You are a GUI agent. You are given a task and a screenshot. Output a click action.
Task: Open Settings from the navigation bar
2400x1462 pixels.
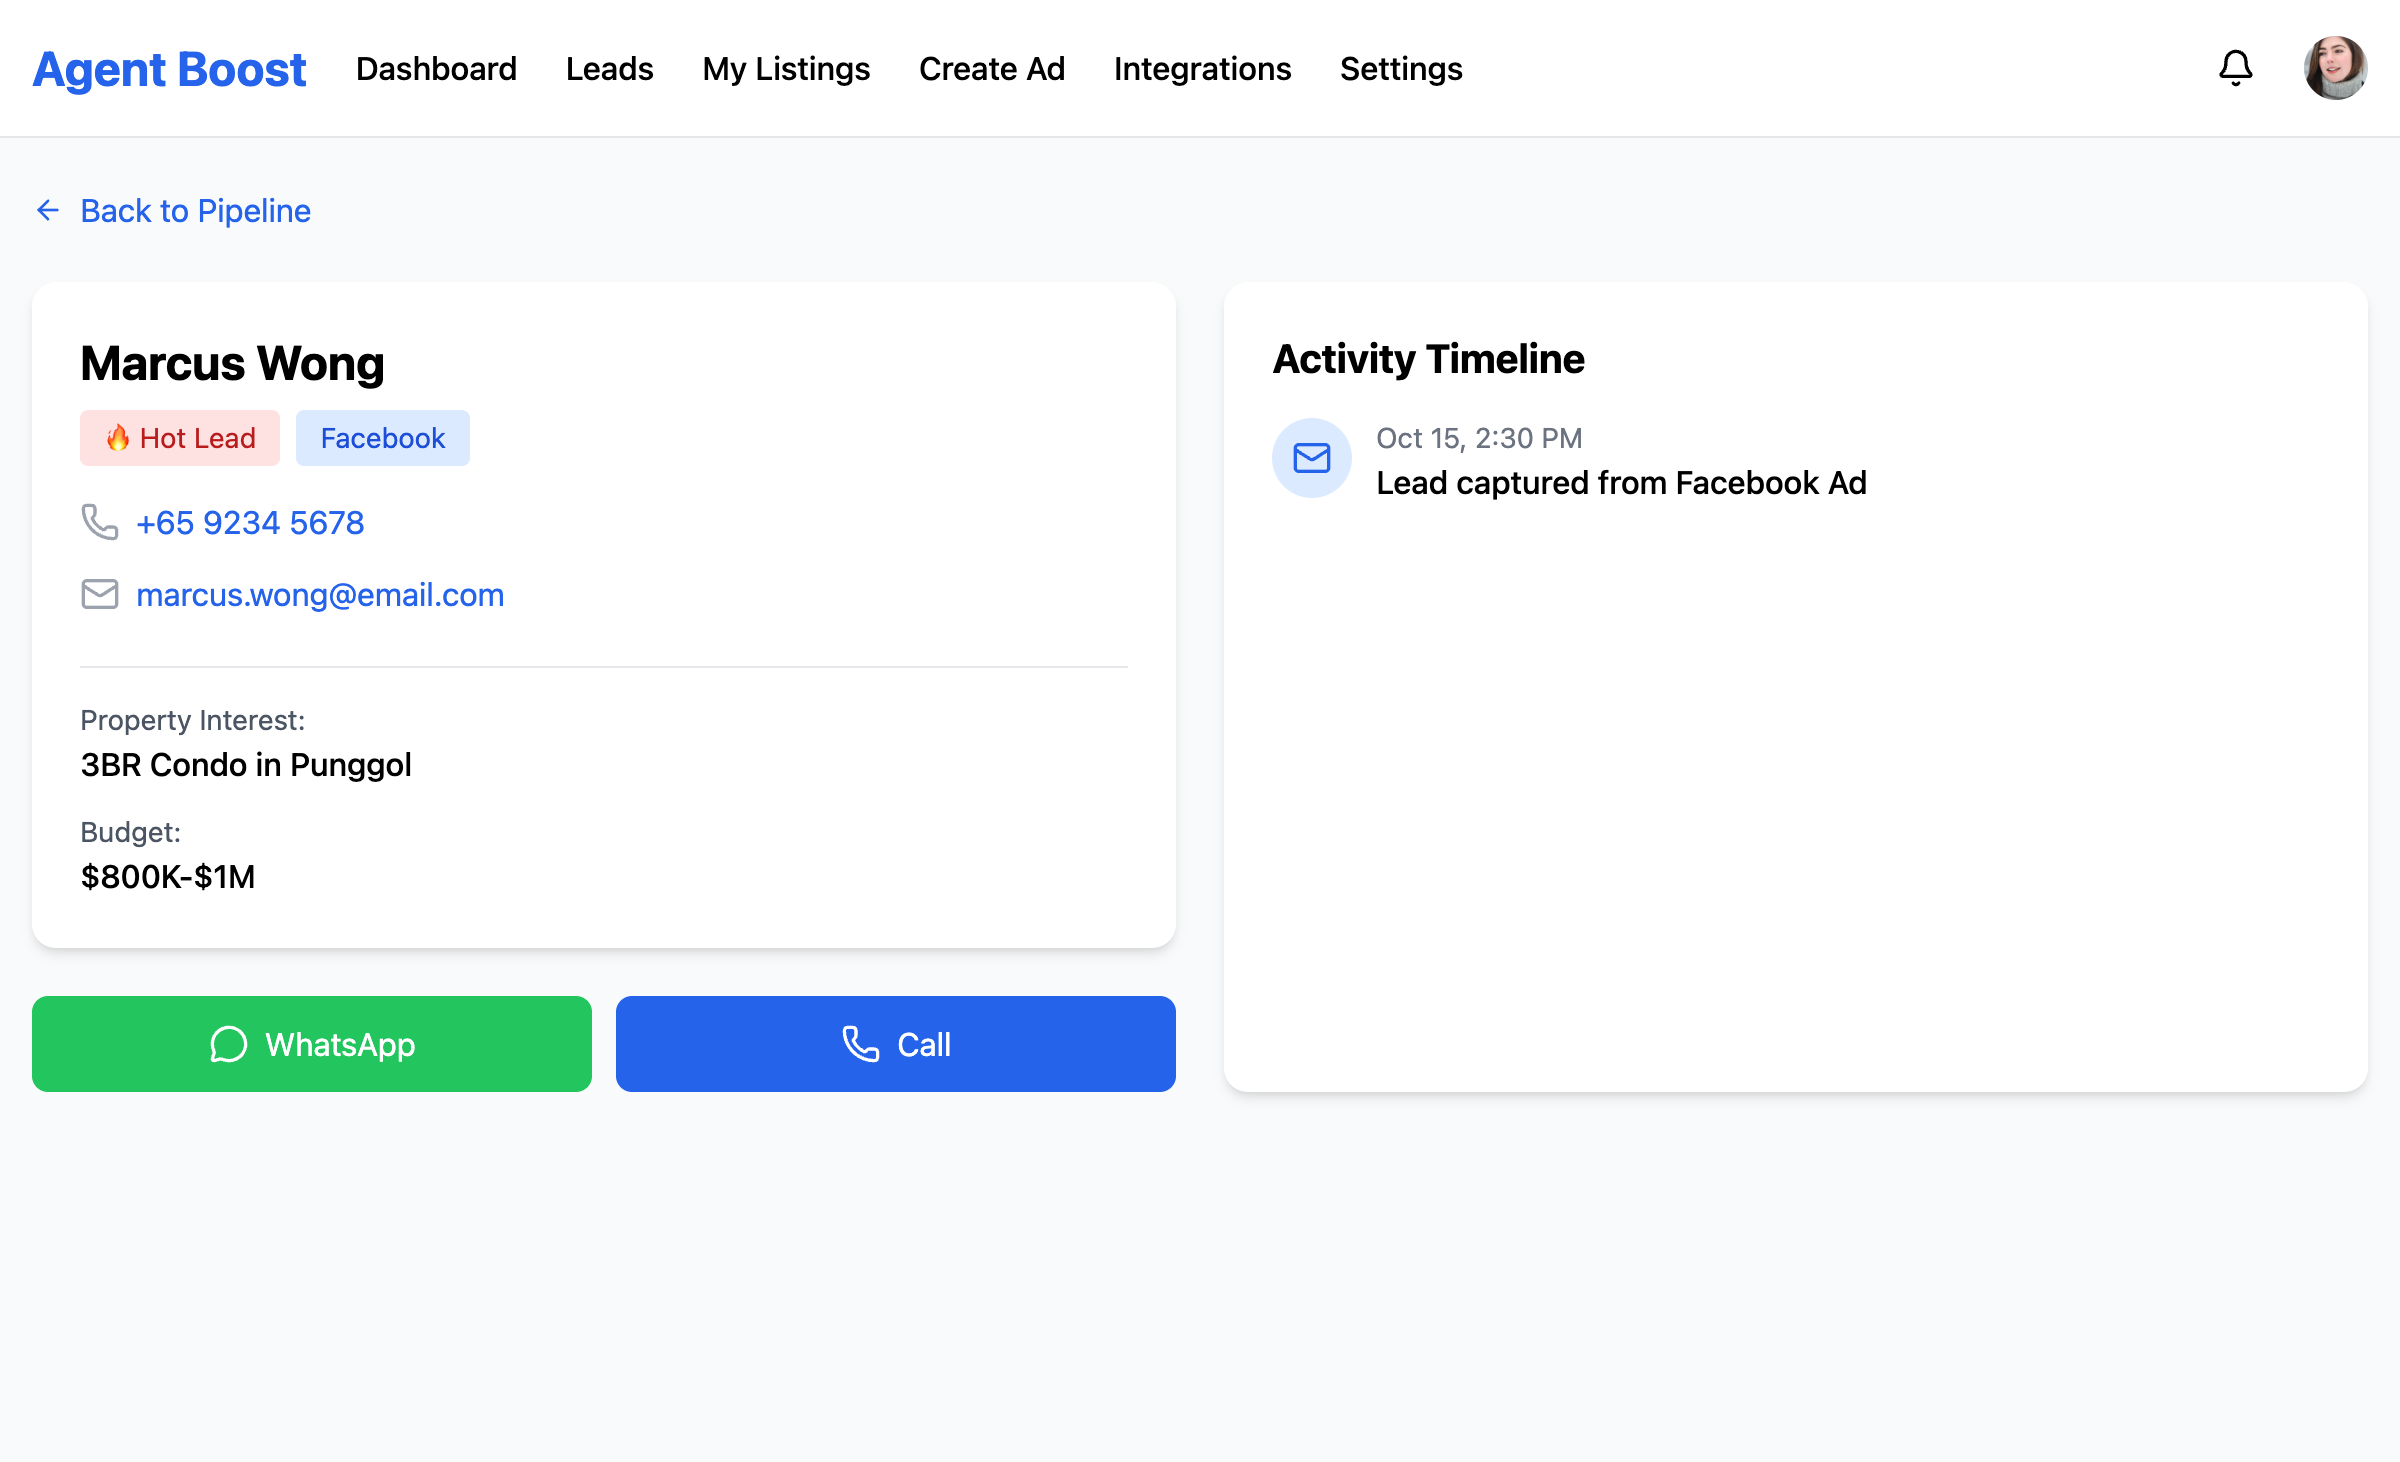click(x=1400, y=68)
